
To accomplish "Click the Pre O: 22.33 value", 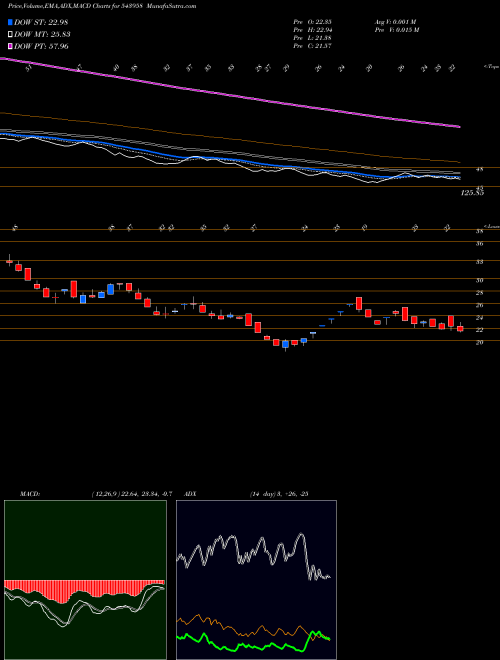I will tap(313, 22).
